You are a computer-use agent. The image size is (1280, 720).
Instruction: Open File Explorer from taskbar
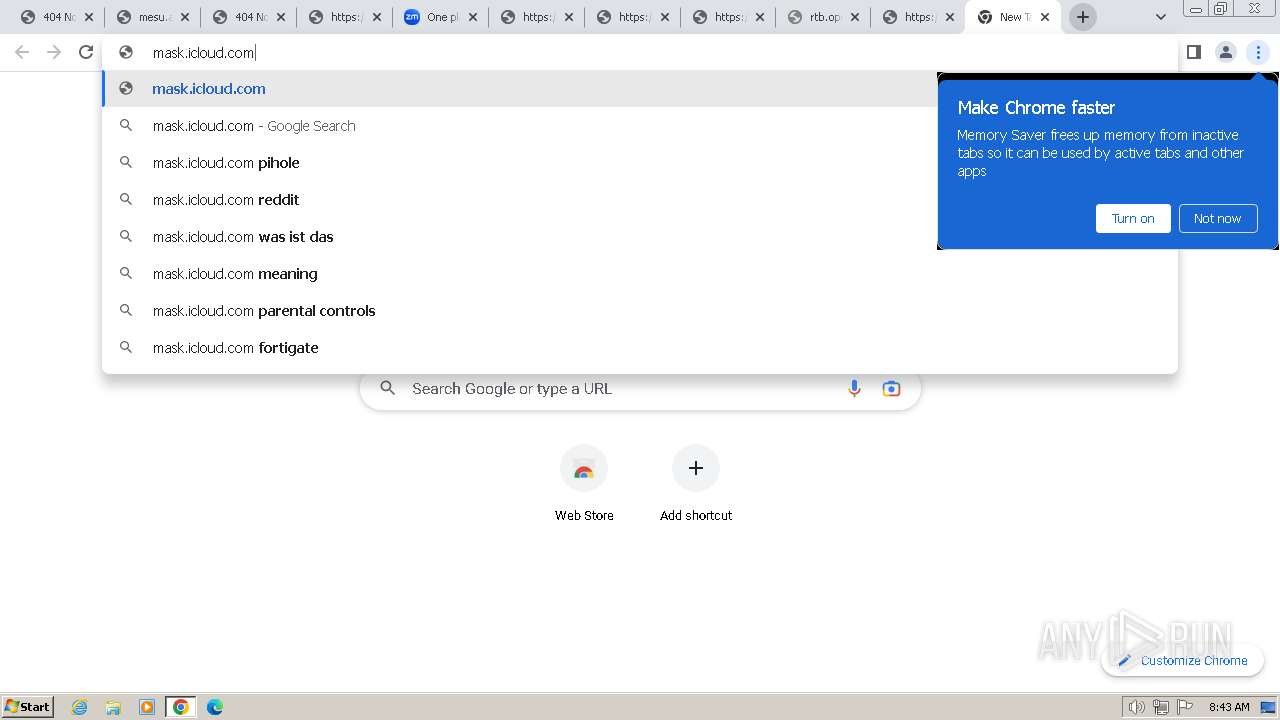113,707
